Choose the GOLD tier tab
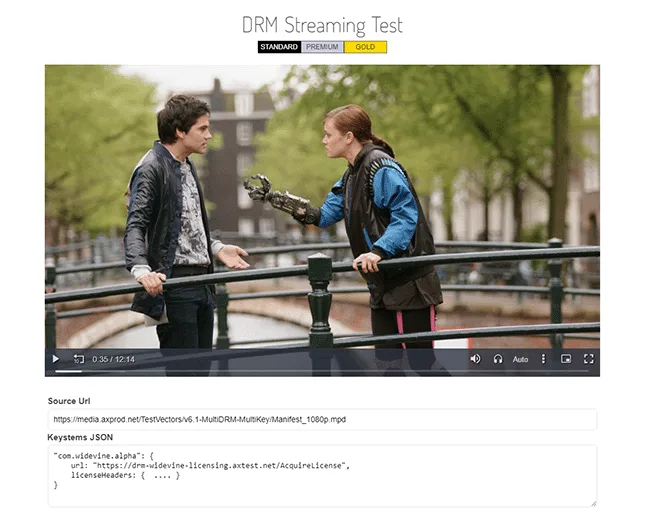This screenshot has height=523, width=650. pos(365,47)
